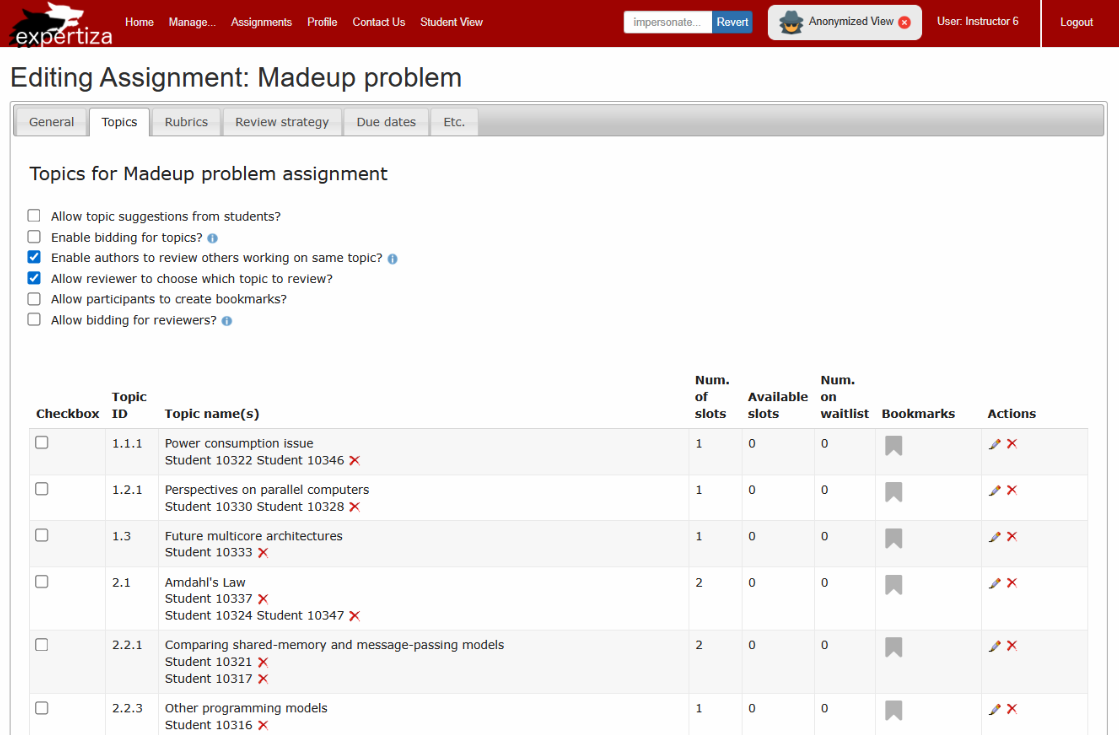Open the Manage... dropdown menu

(x=192, y=22)
